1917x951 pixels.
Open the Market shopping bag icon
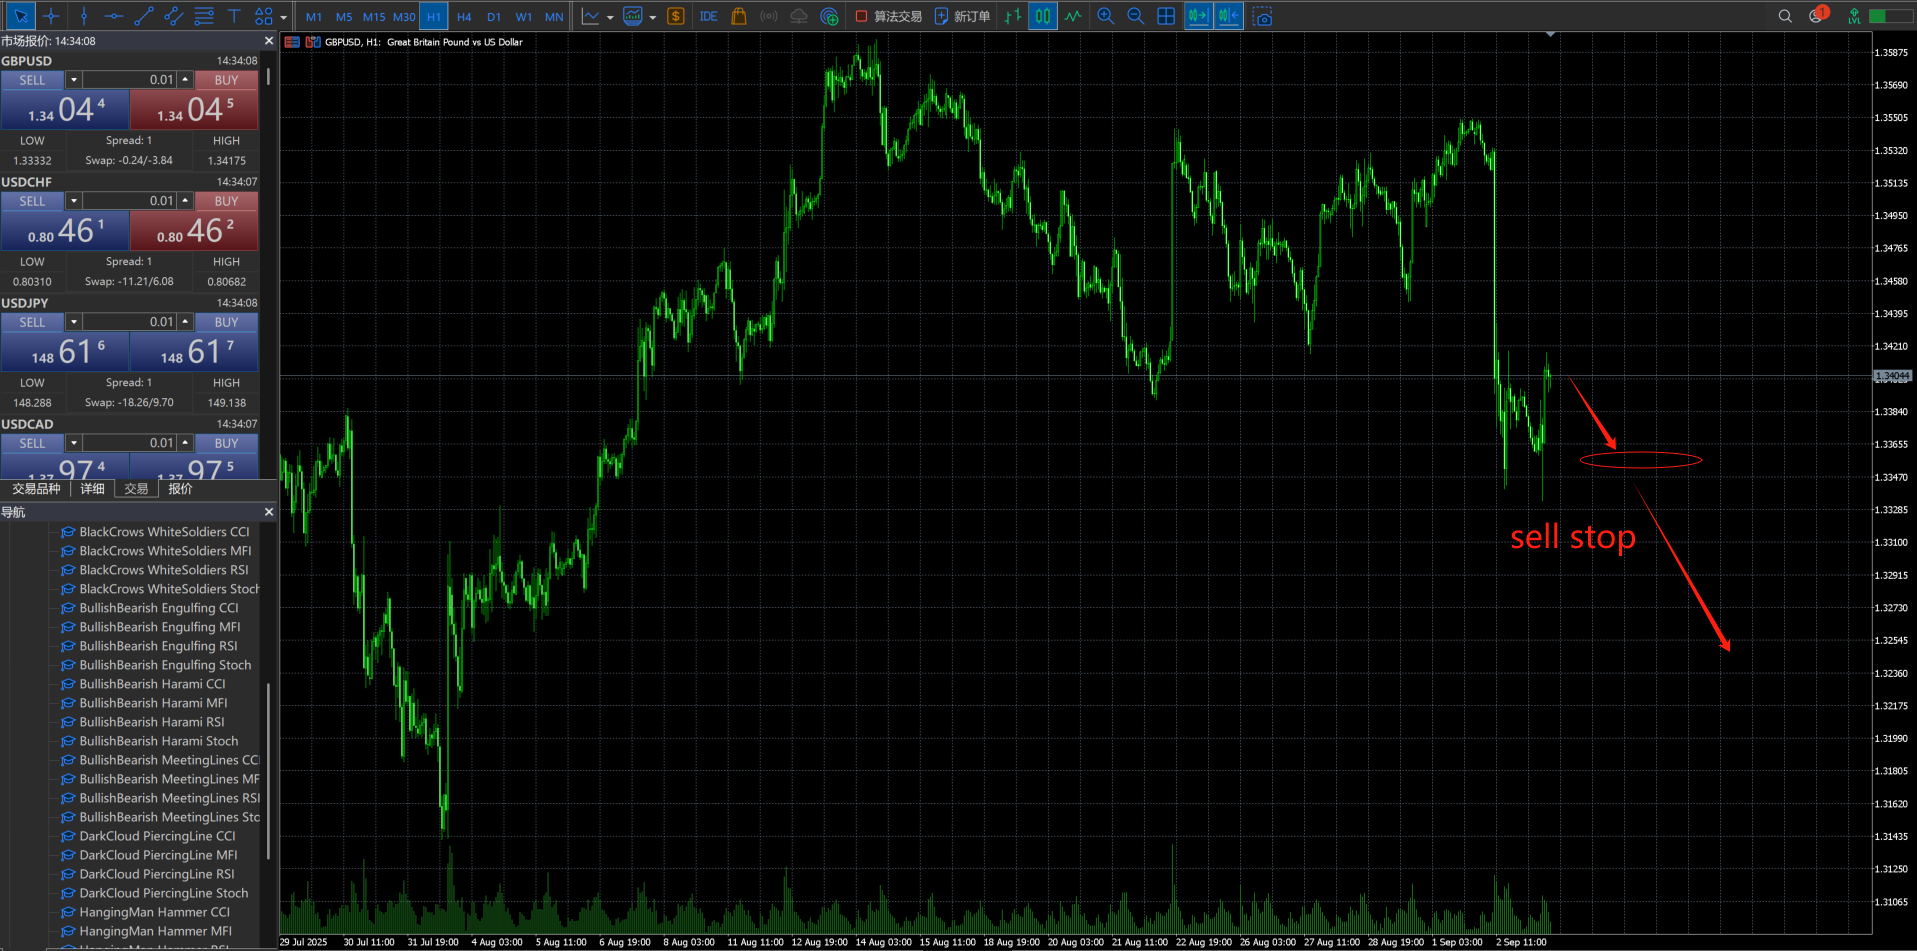click(739, 16)
